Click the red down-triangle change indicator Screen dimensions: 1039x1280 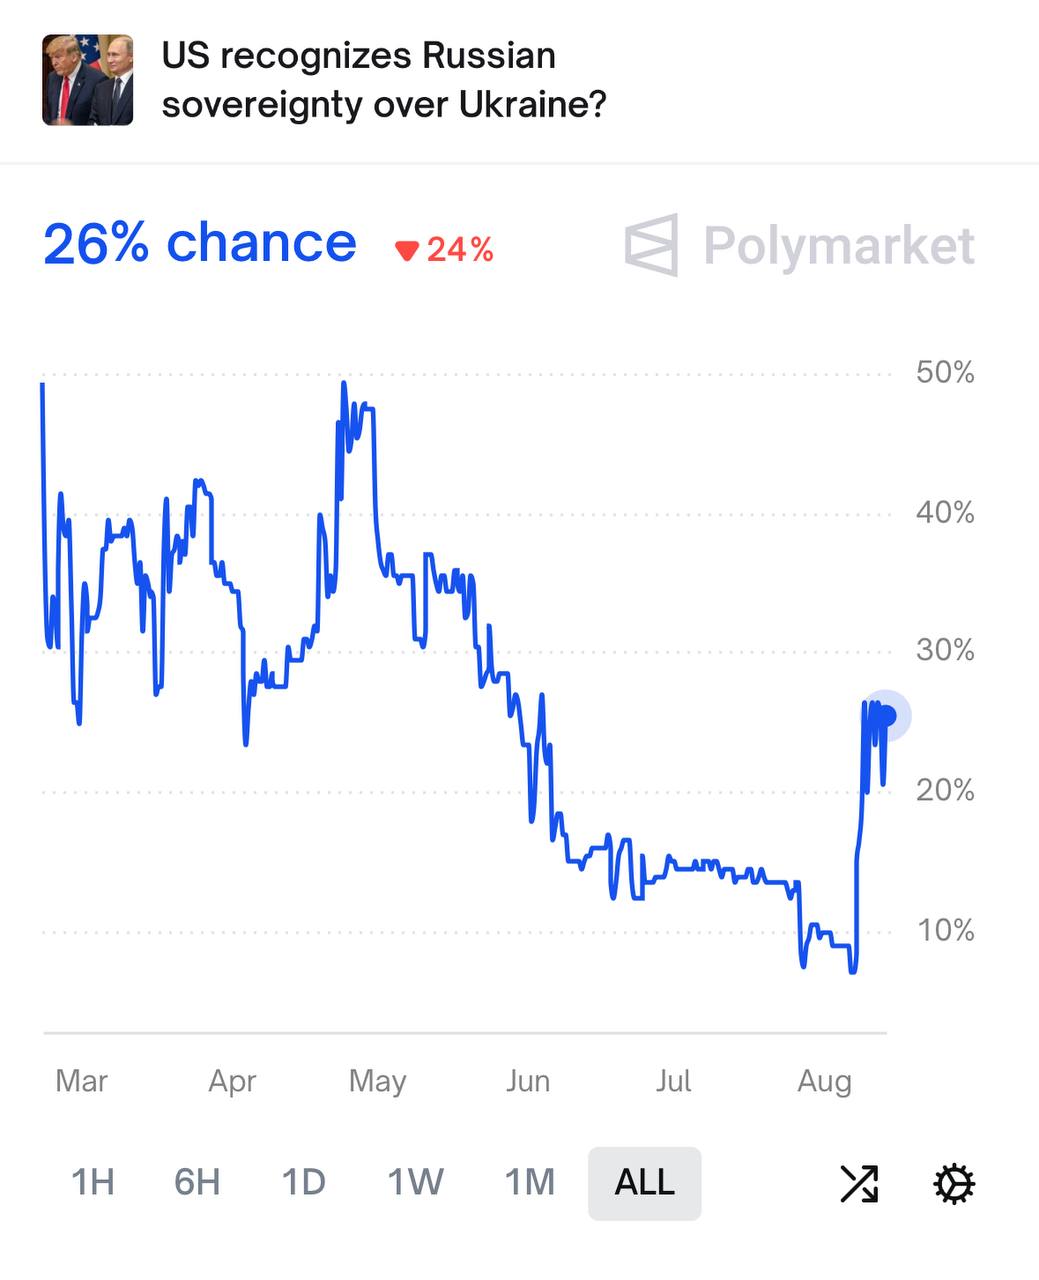point(406,250)
